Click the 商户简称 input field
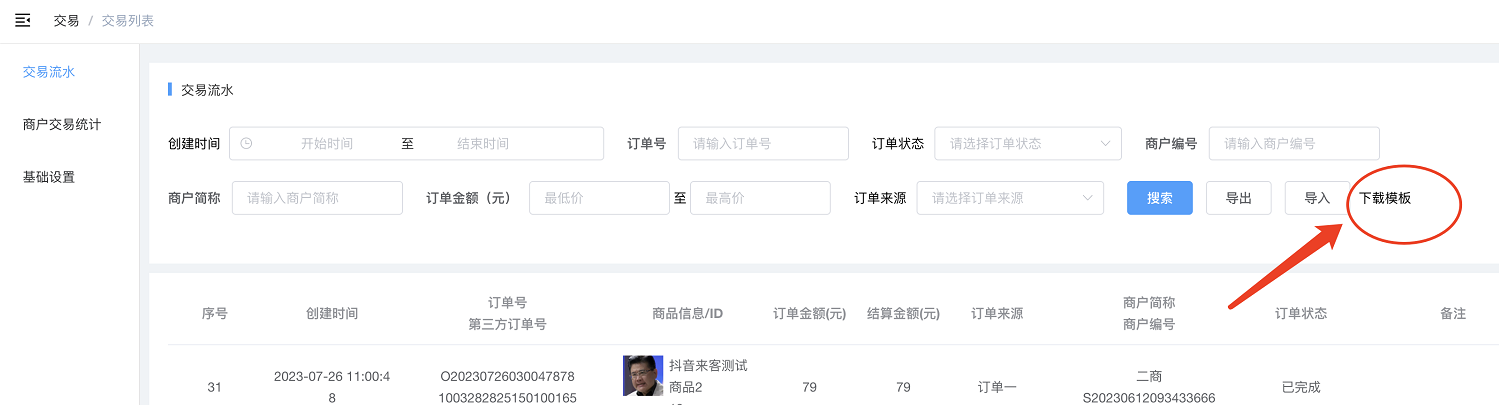This screenshot has width=1499, height=405. pos(317,198)
